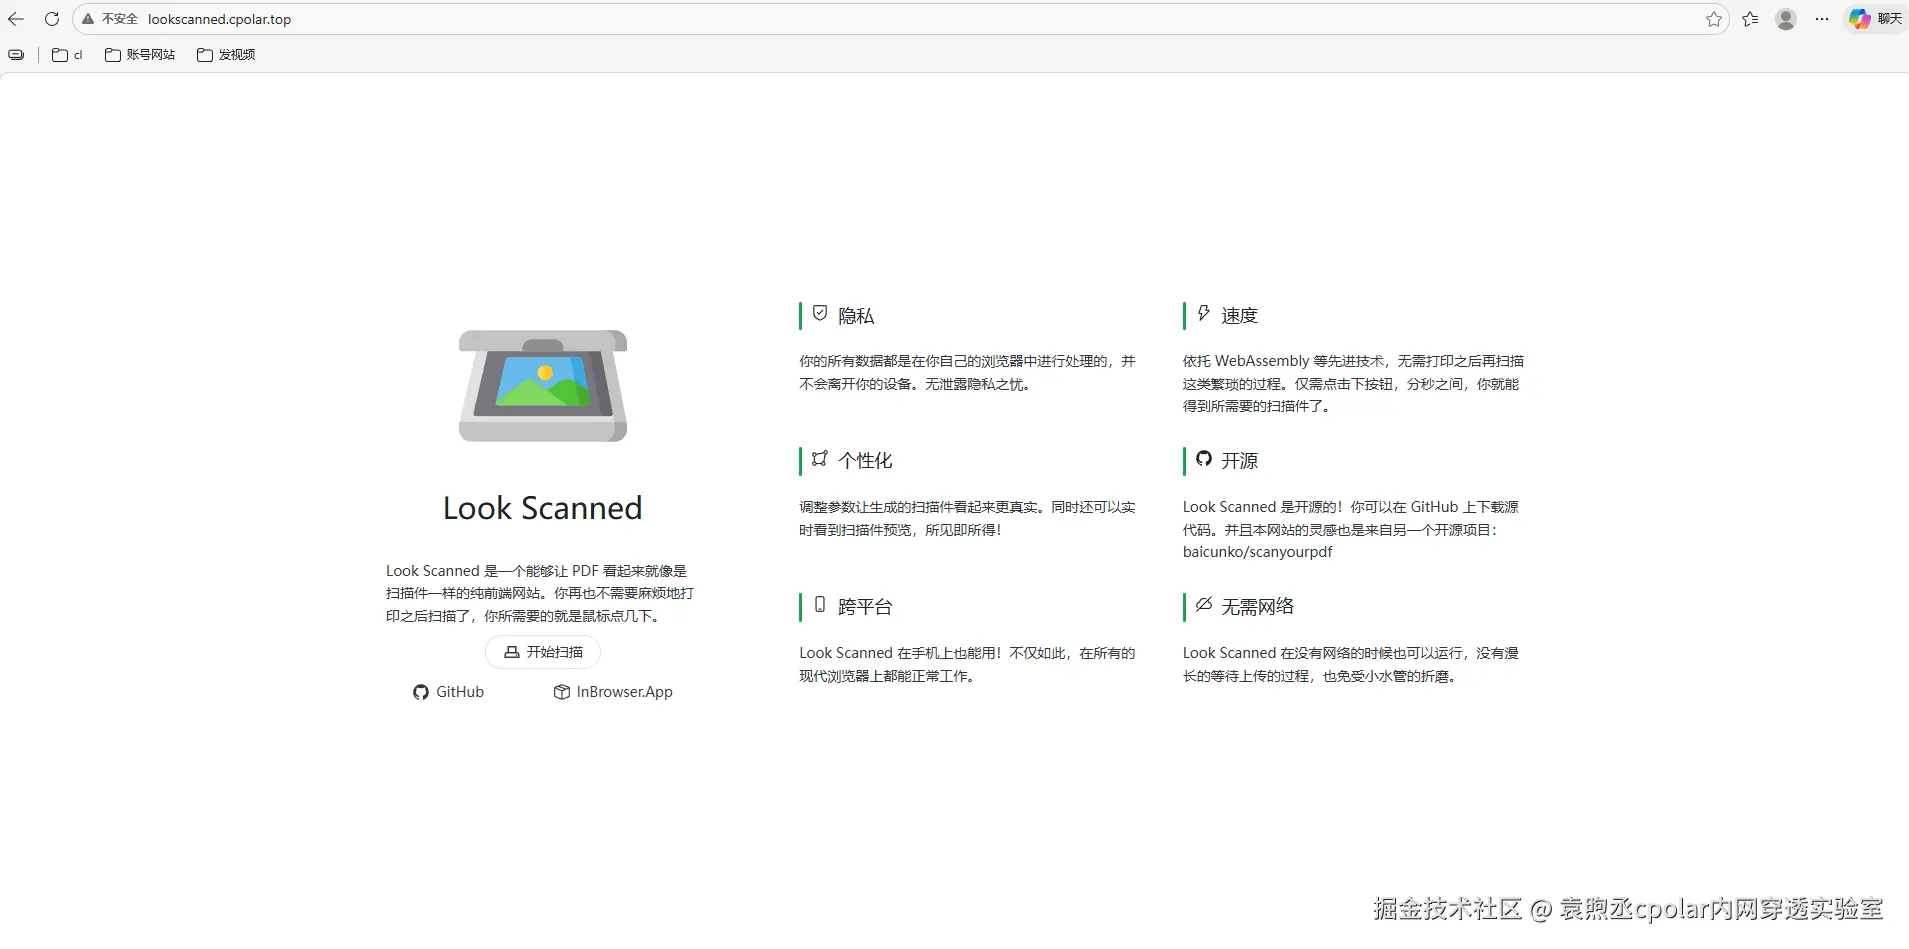Open the 发视频 bookmarks folder

[226, 55]
